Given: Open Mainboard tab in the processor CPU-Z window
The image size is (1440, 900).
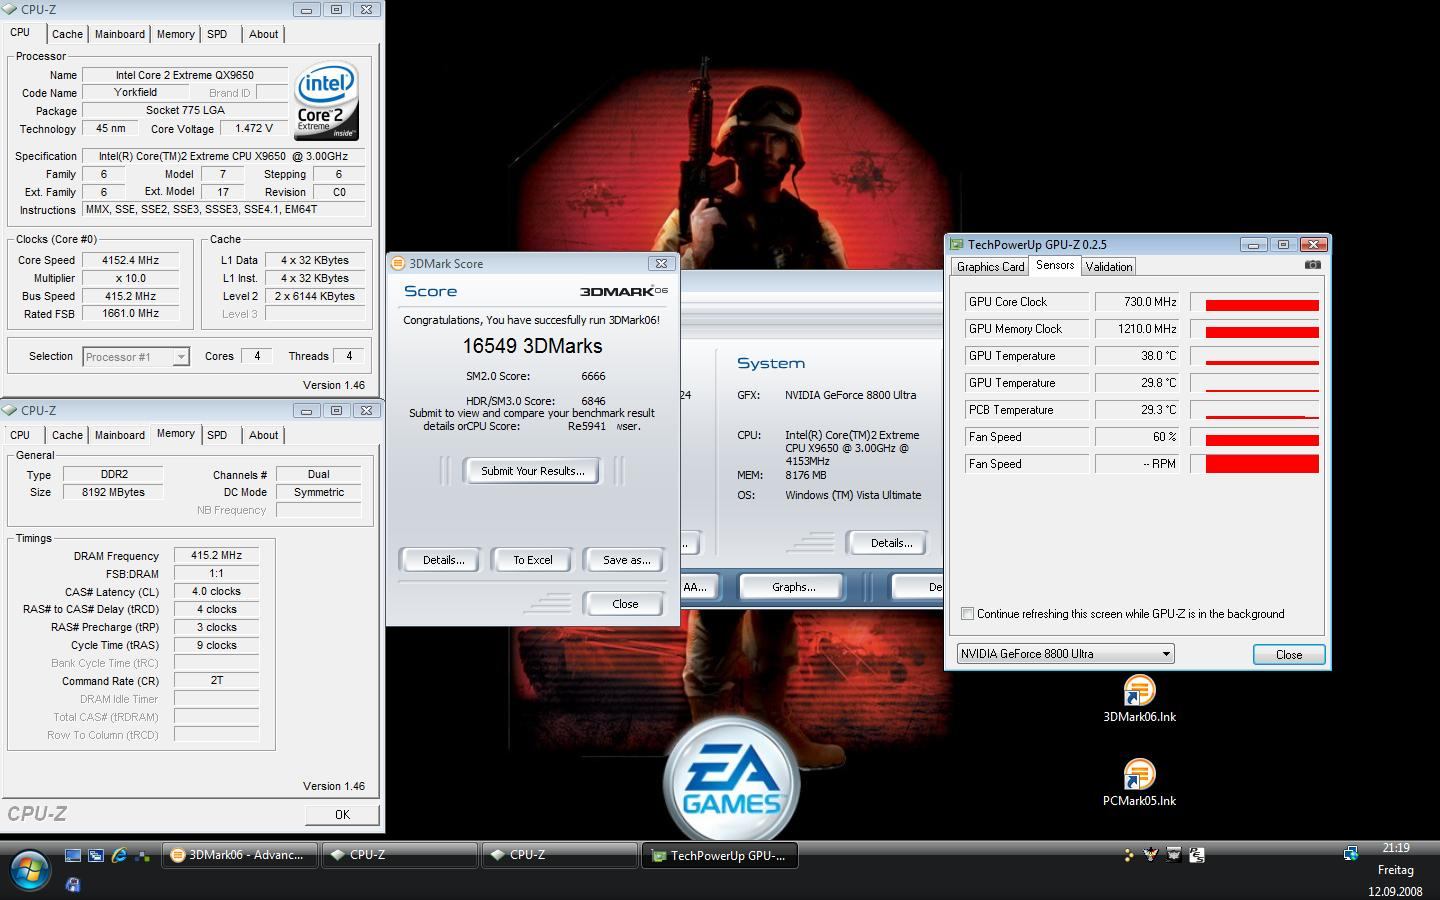Looking at the screenshot, I should (120, 34).
